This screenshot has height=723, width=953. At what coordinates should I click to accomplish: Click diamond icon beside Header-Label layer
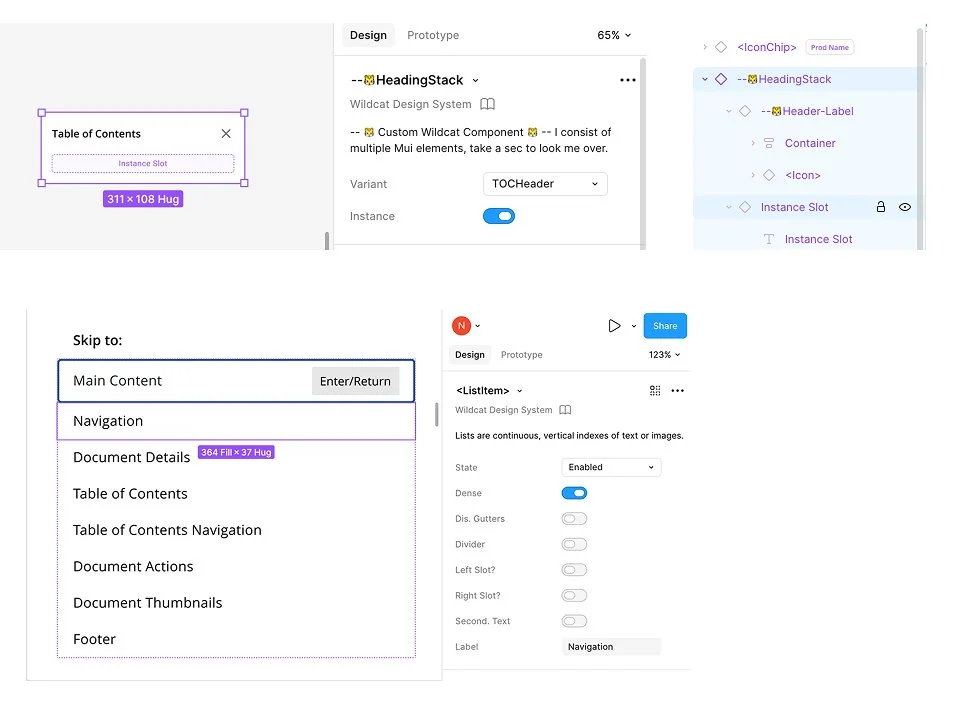(745, 111)
